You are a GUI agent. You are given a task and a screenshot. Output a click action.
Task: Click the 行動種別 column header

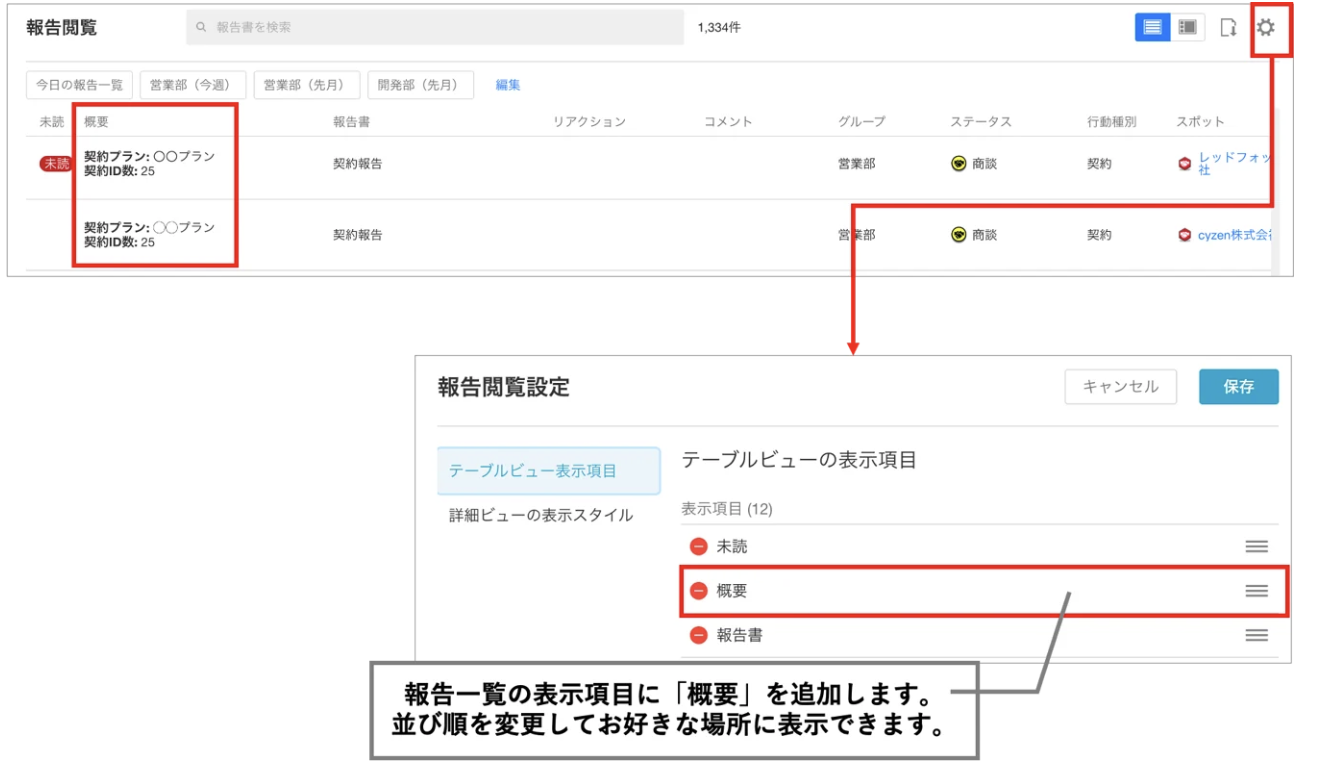pos(1112,122)
